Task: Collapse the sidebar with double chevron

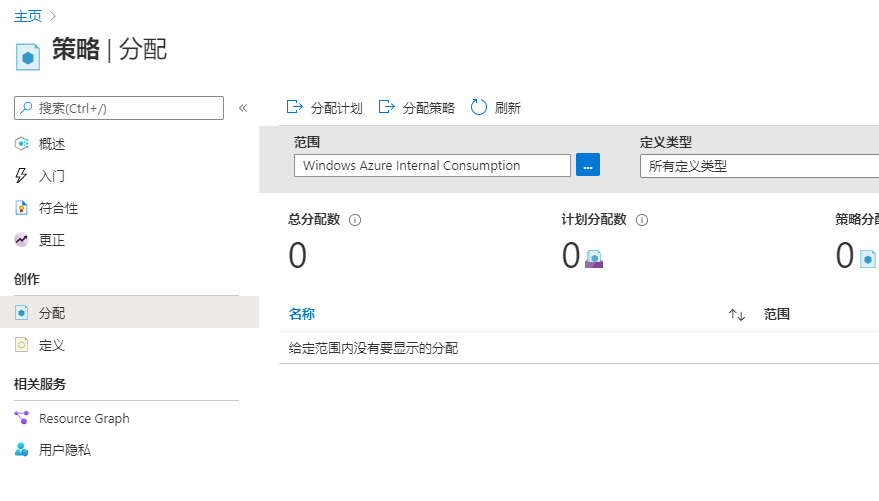Action: pyautogui.click(x=243, y=108)
